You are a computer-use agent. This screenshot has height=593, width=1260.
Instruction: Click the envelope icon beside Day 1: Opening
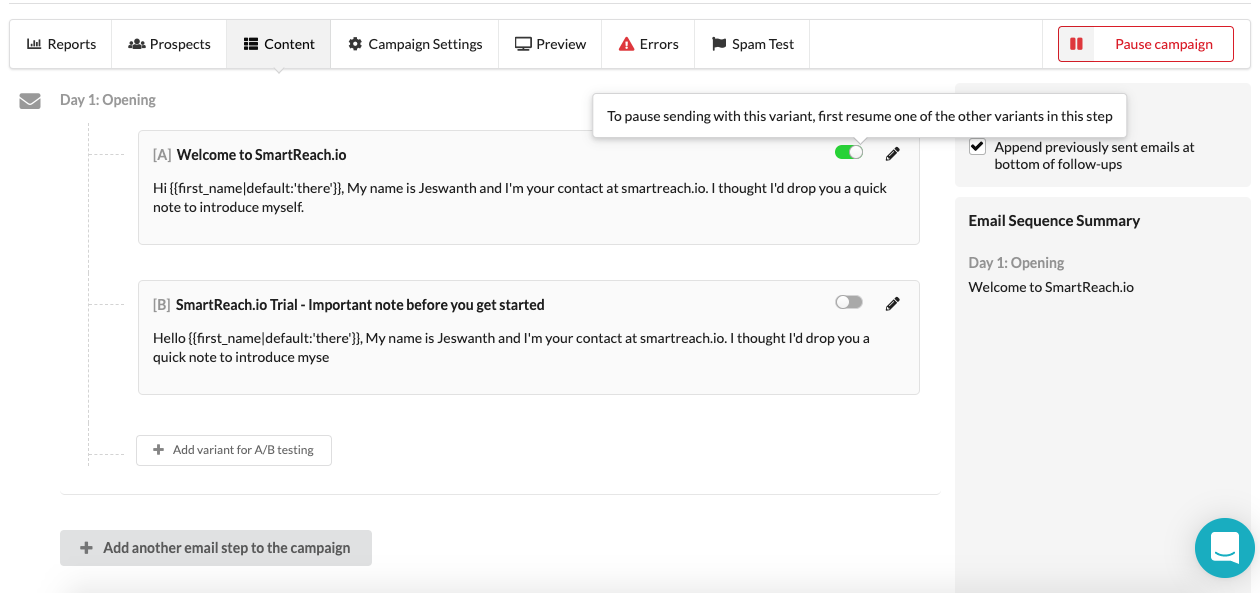pyautogui.click(x=30, y=101)
